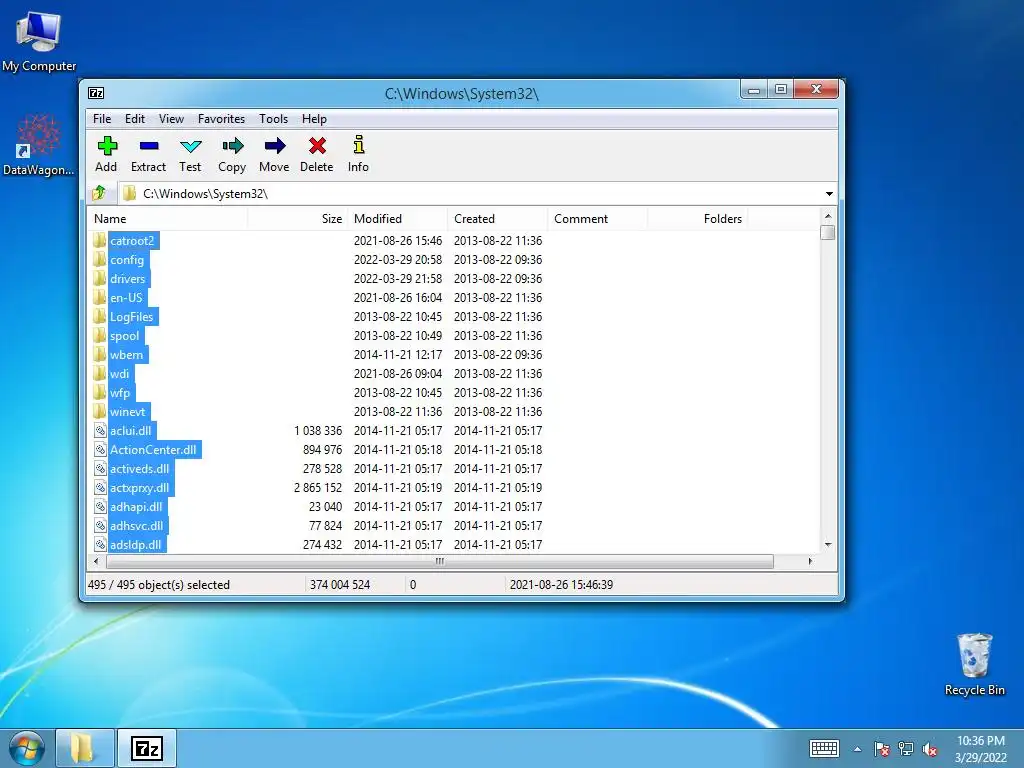This screenshot has width=1024, height=768.
Task: Sort by Created column header
Action: point(498,219)
